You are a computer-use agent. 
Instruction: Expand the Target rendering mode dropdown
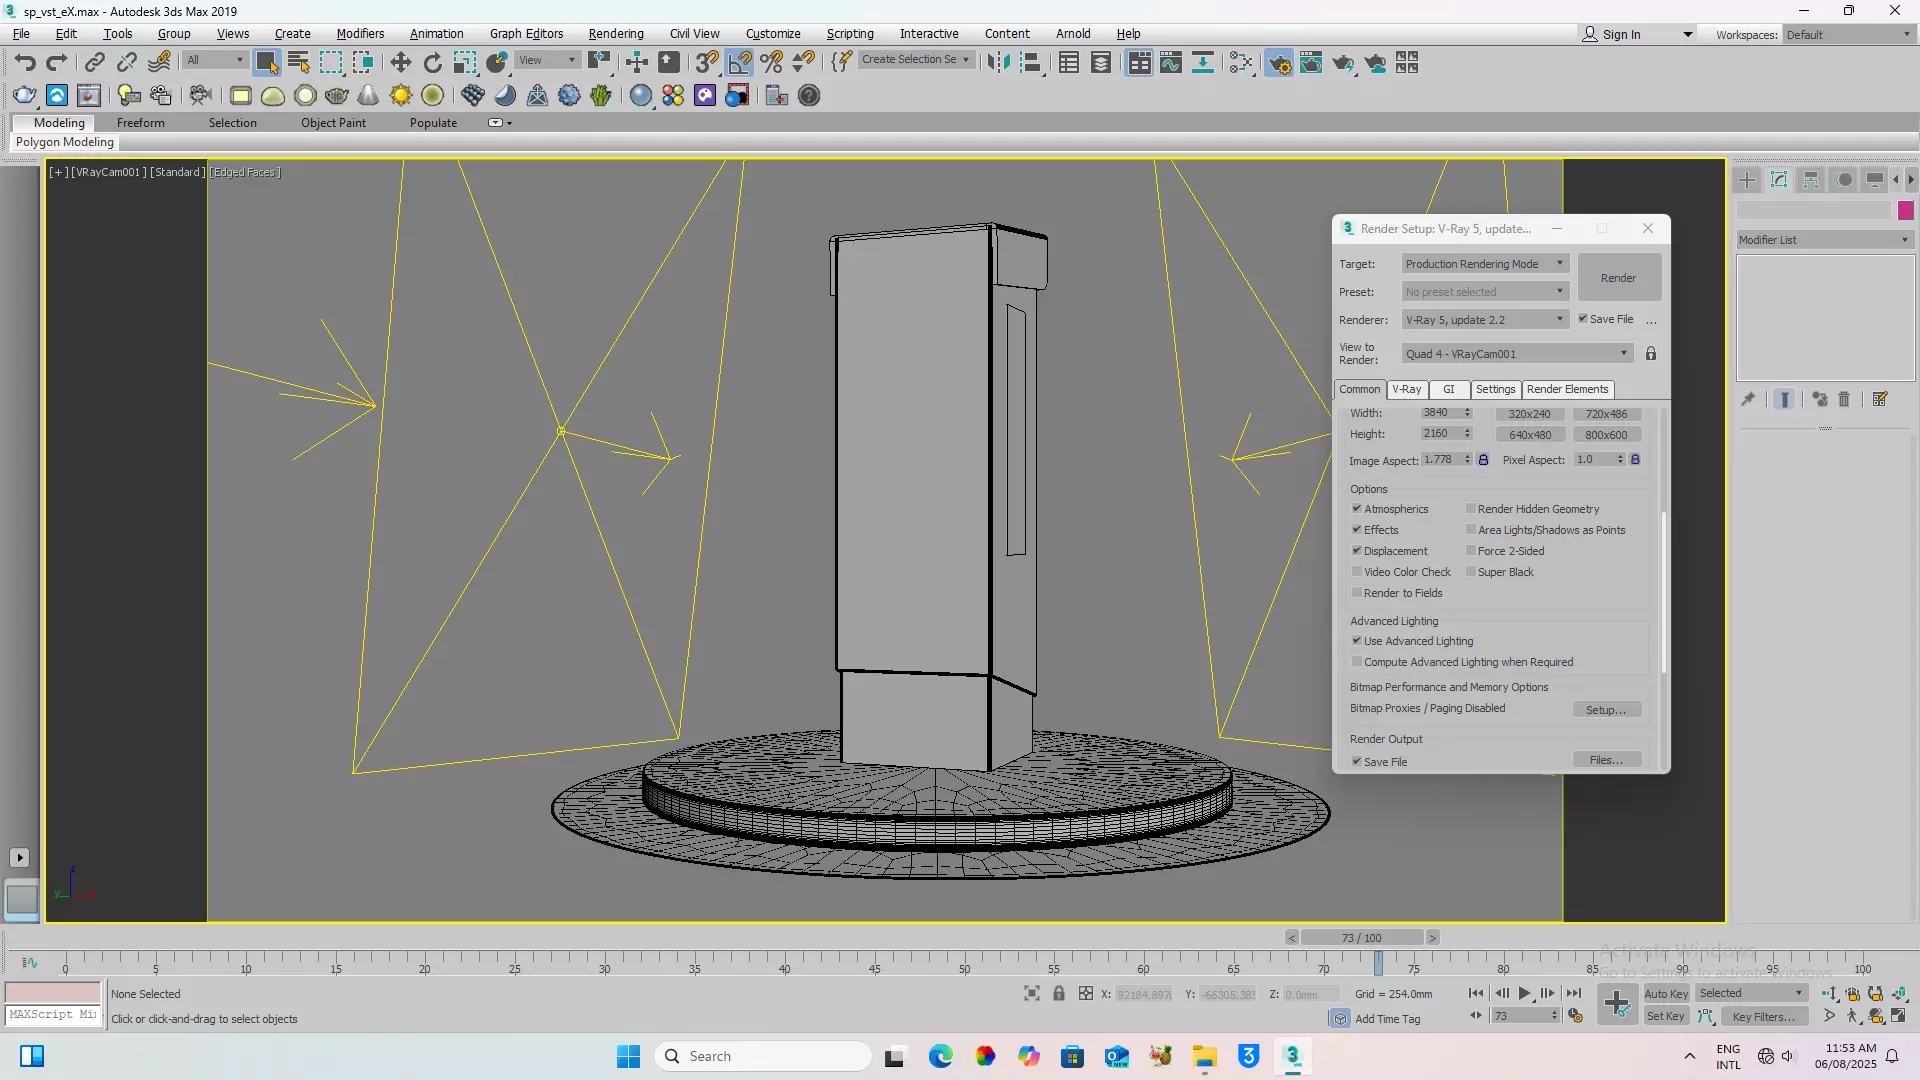(1484, 264)
